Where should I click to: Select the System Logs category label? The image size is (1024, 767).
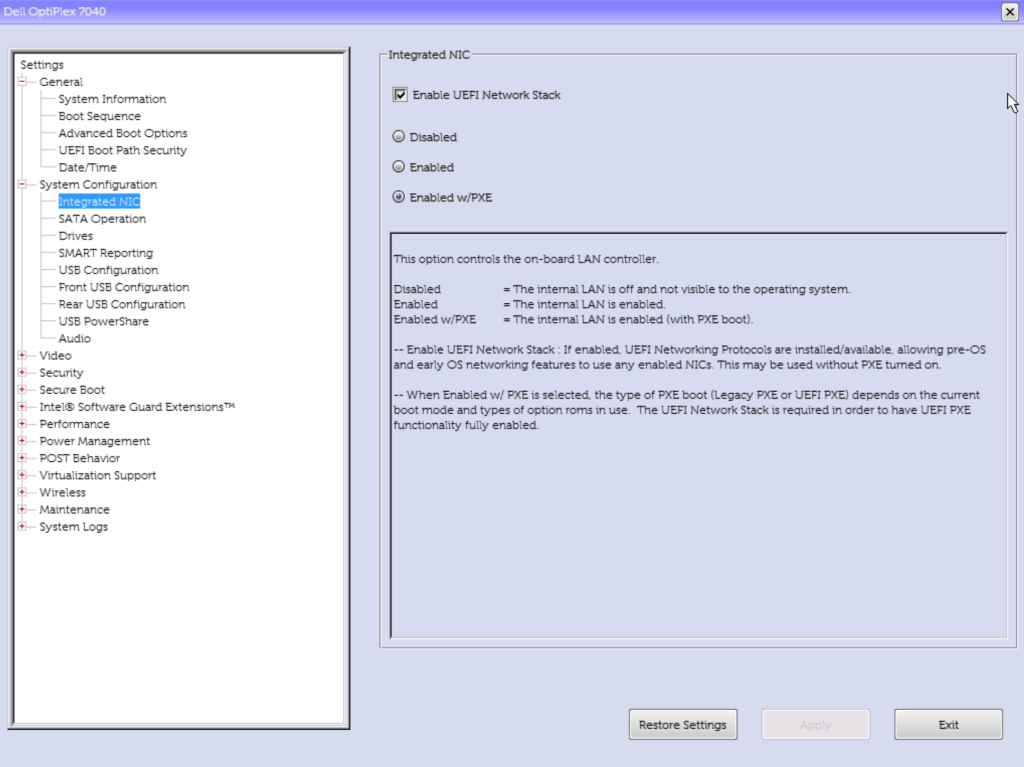click(x=74, y=526)
